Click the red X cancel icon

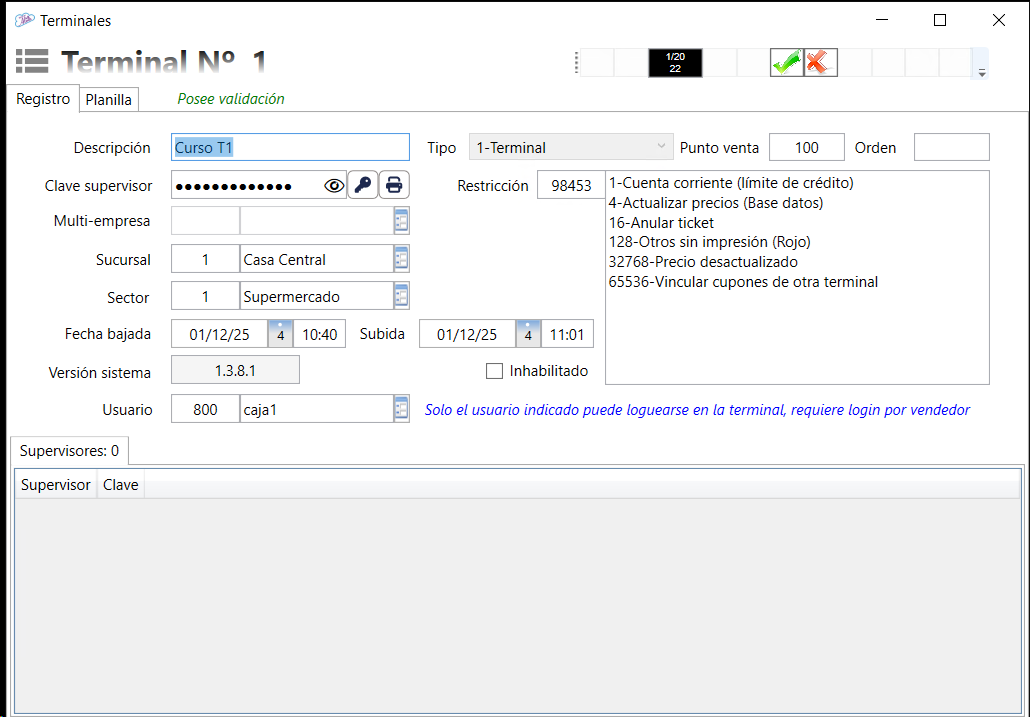(820, 62)
